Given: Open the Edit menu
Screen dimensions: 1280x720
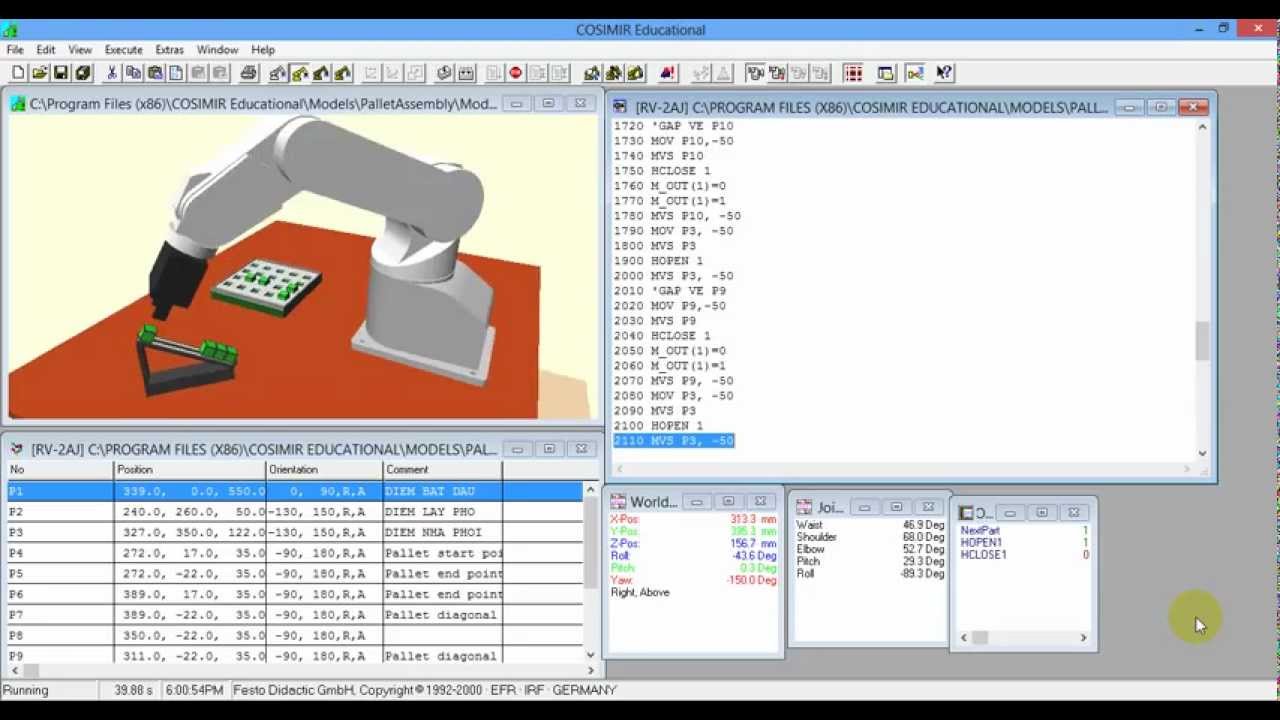Looking at the screenshot, I should (46, 49).
